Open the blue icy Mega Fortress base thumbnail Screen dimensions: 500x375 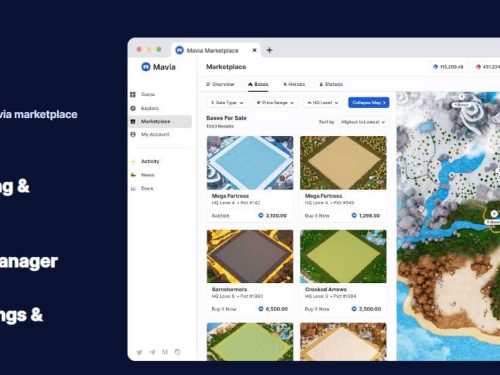(250, 163)
